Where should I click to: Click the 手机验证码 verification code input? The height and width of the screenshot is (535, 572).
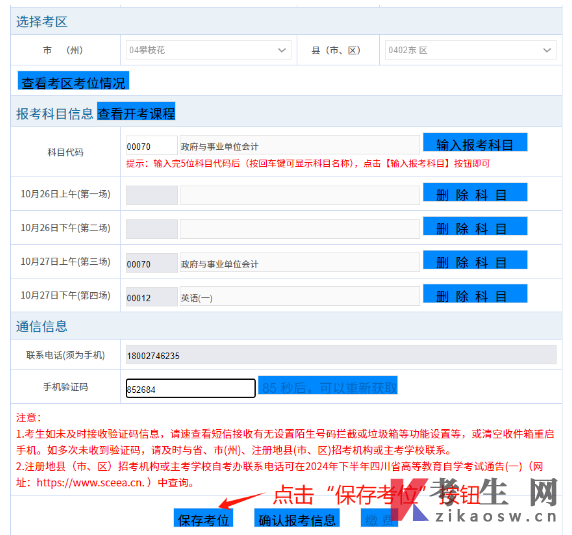point(190,388)
